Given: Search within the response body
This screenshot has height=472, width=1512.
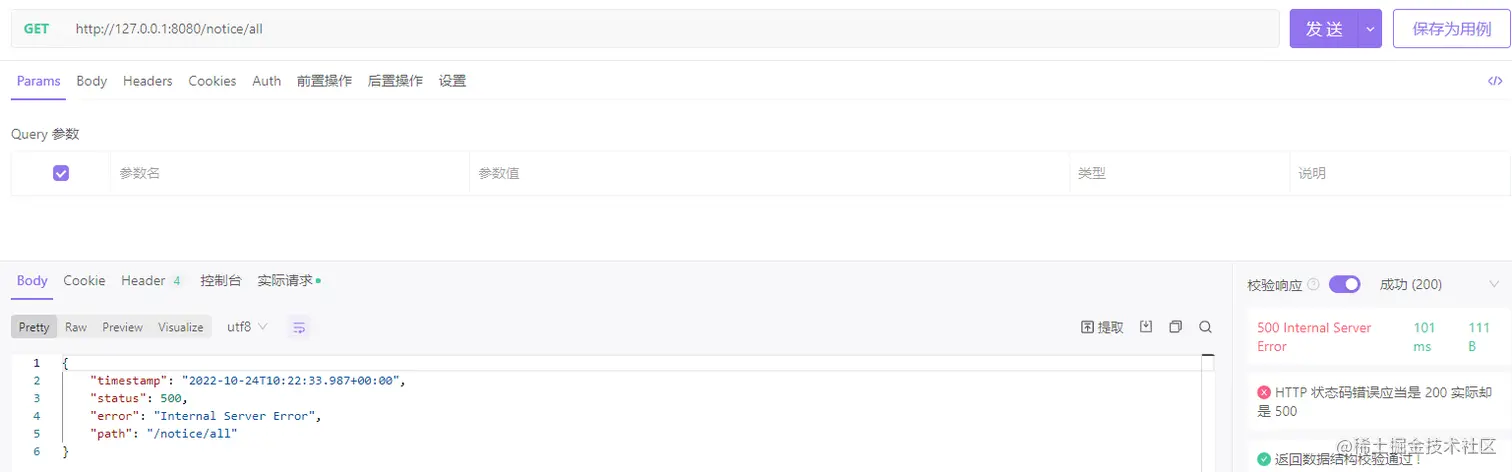Looking at the screenshot, I should pyautogui.click(x=1205, y=327).
